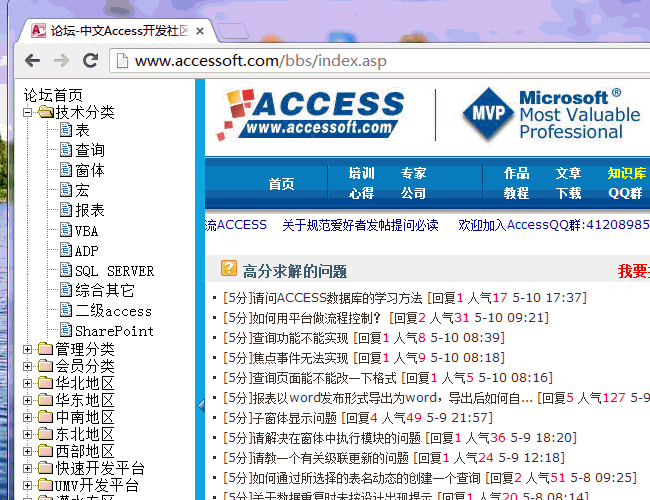The width and height of the screenshot is (650, 500).
Task: Open 欢迎加入AccessQQ群 announcement link
Action: pyautogui.click(x=554, y=225)
